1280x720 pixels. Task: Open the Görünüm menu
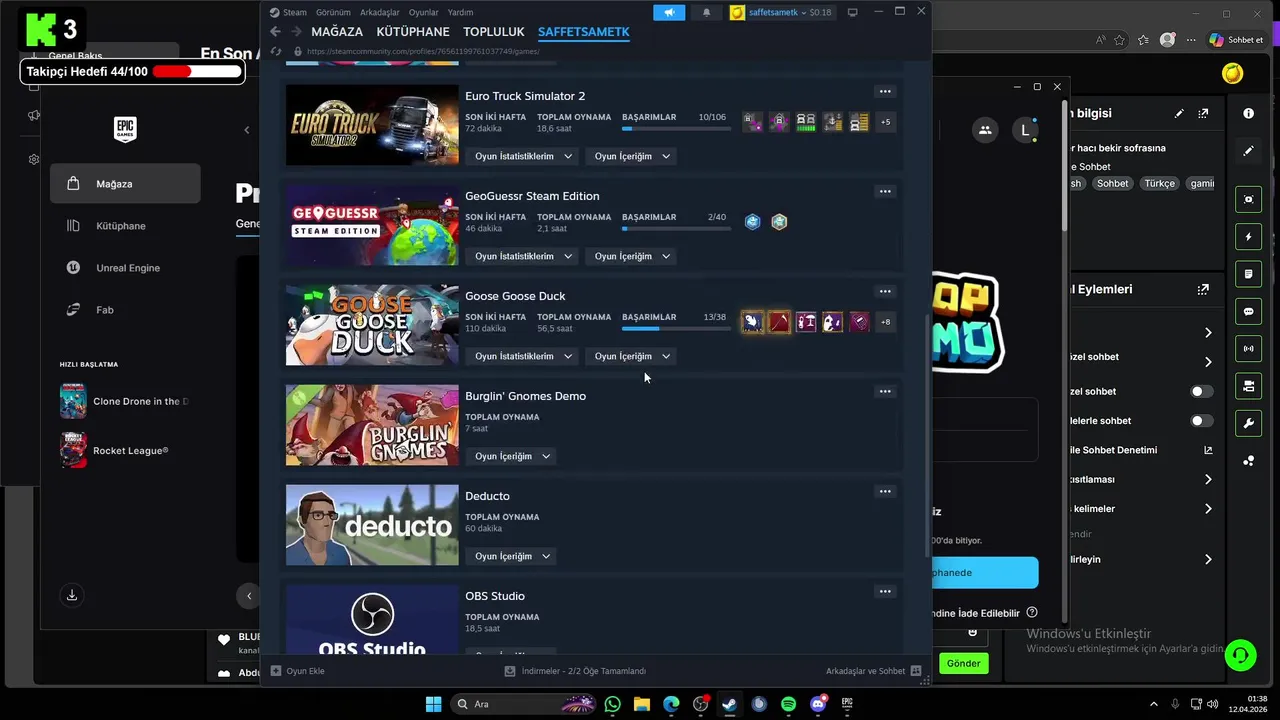coord(333,12)
